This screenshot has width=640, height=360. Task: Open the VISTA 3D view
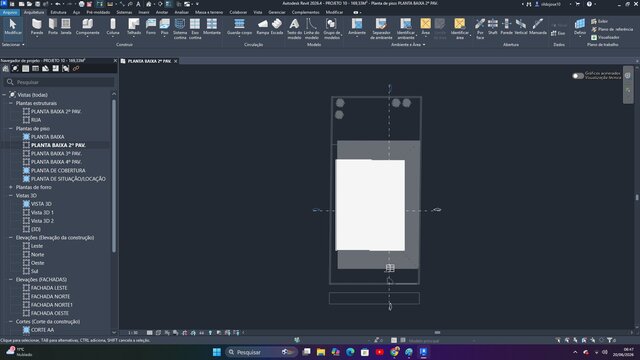coord(41,204)
